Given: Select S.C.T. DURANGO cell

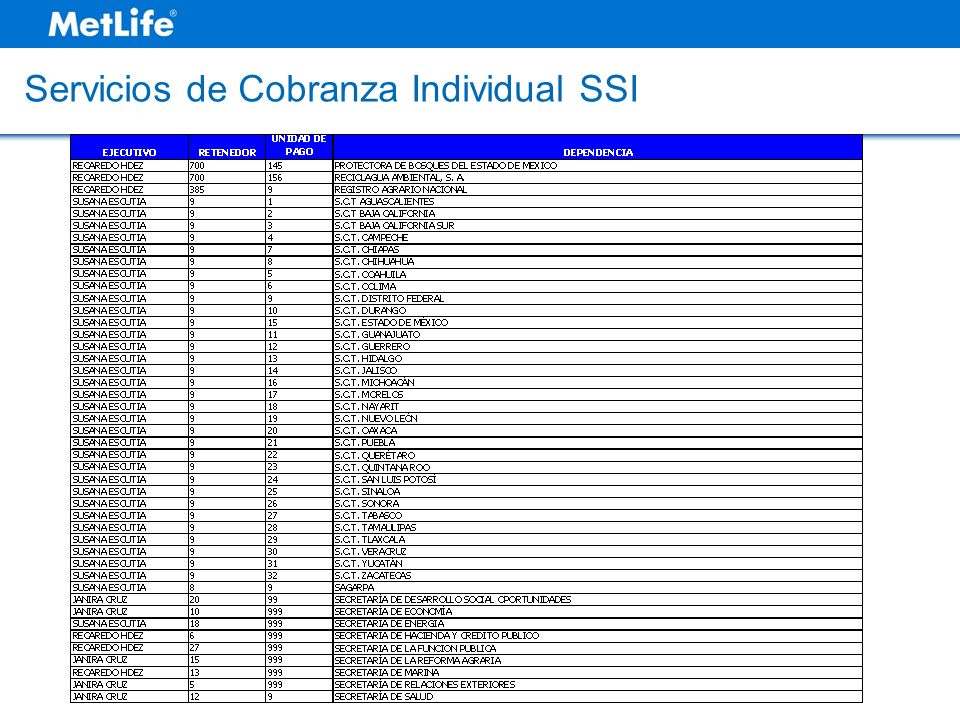Looking at the screenshot, I should pos(598,310).
